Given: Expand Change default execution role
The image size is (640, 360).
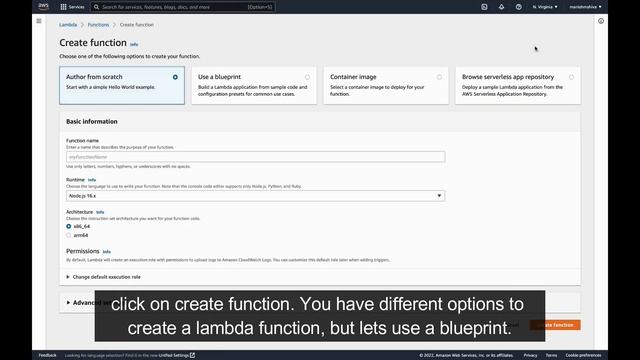Looking at the screenshot, I should (x=103, y=277).
